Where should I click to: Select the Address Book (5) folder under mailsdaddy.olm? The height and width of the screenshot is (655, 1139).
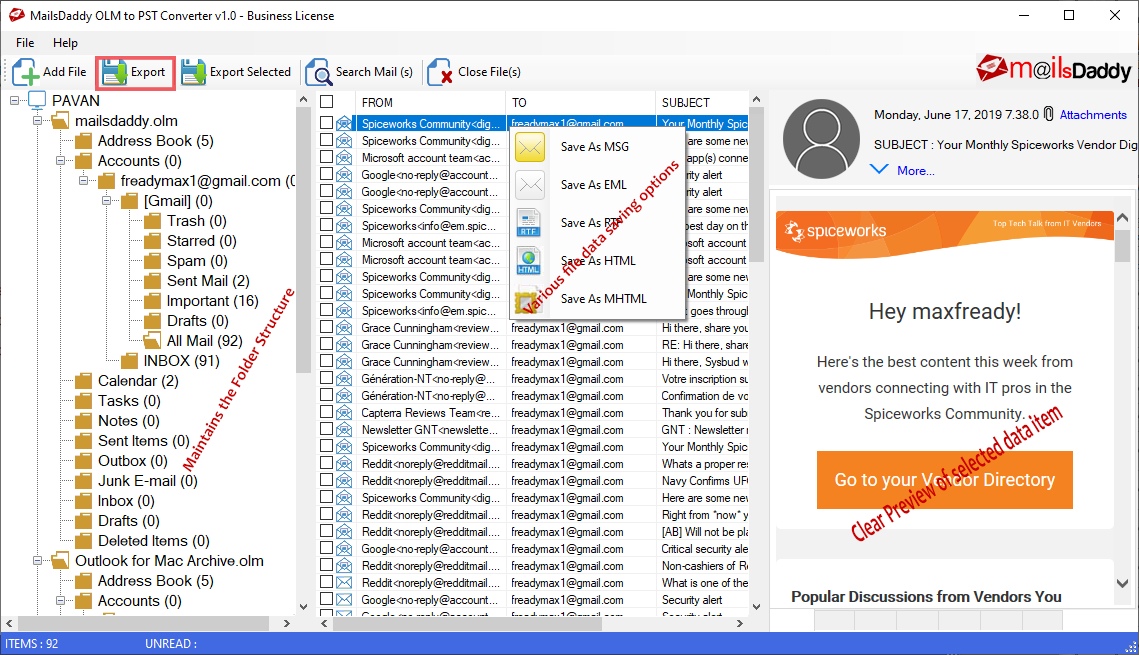(x=145, y=141)
